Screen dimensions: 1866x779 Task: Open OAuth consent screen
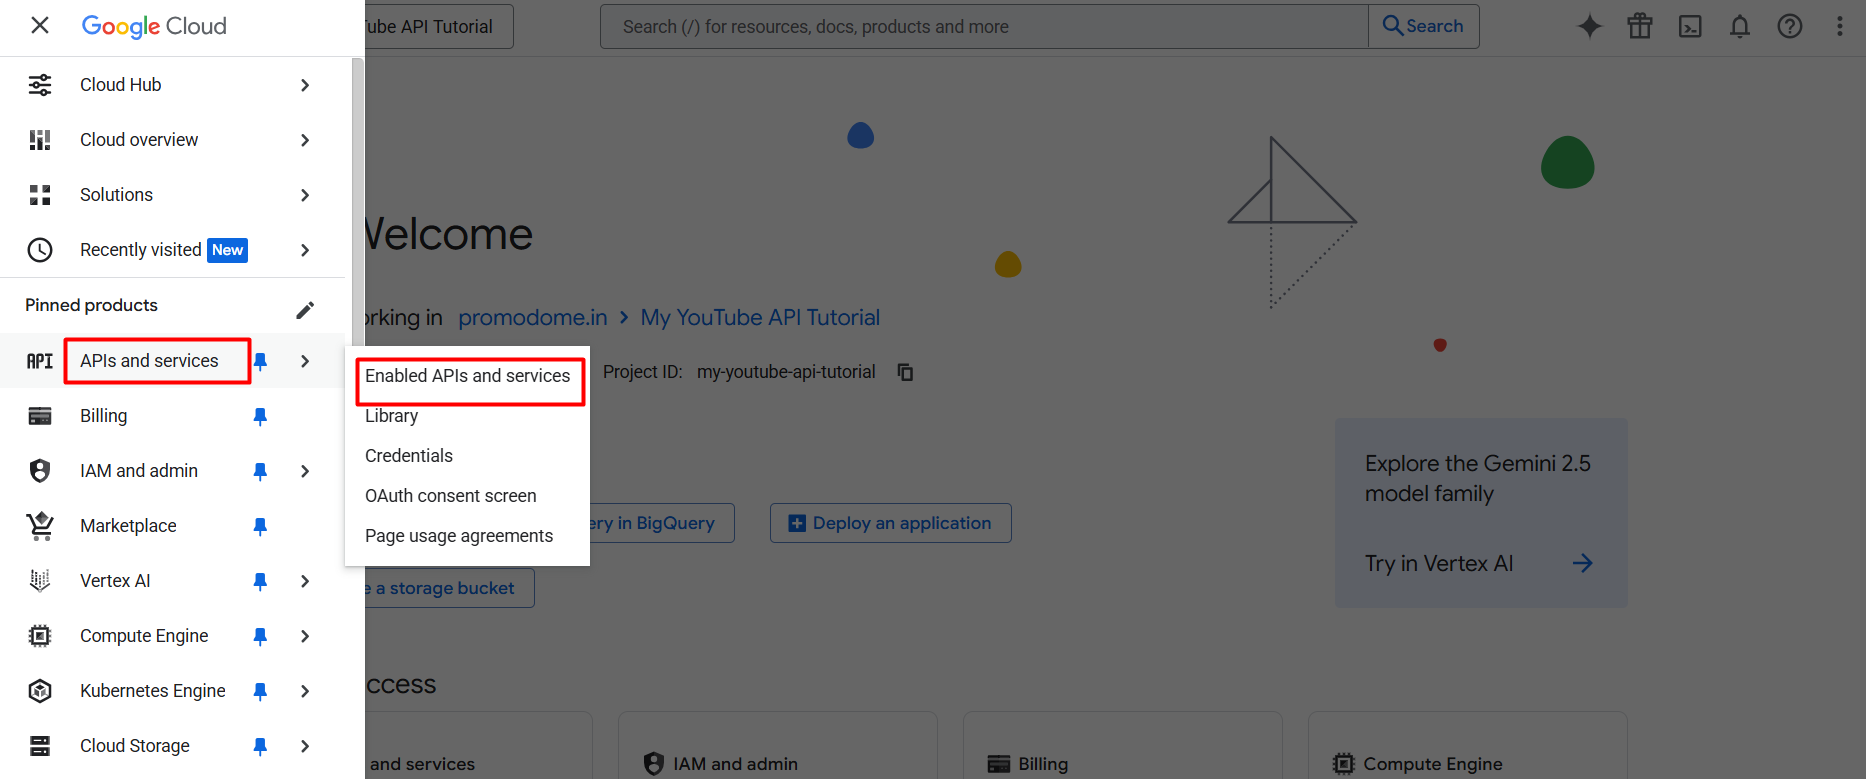point(467,496)
